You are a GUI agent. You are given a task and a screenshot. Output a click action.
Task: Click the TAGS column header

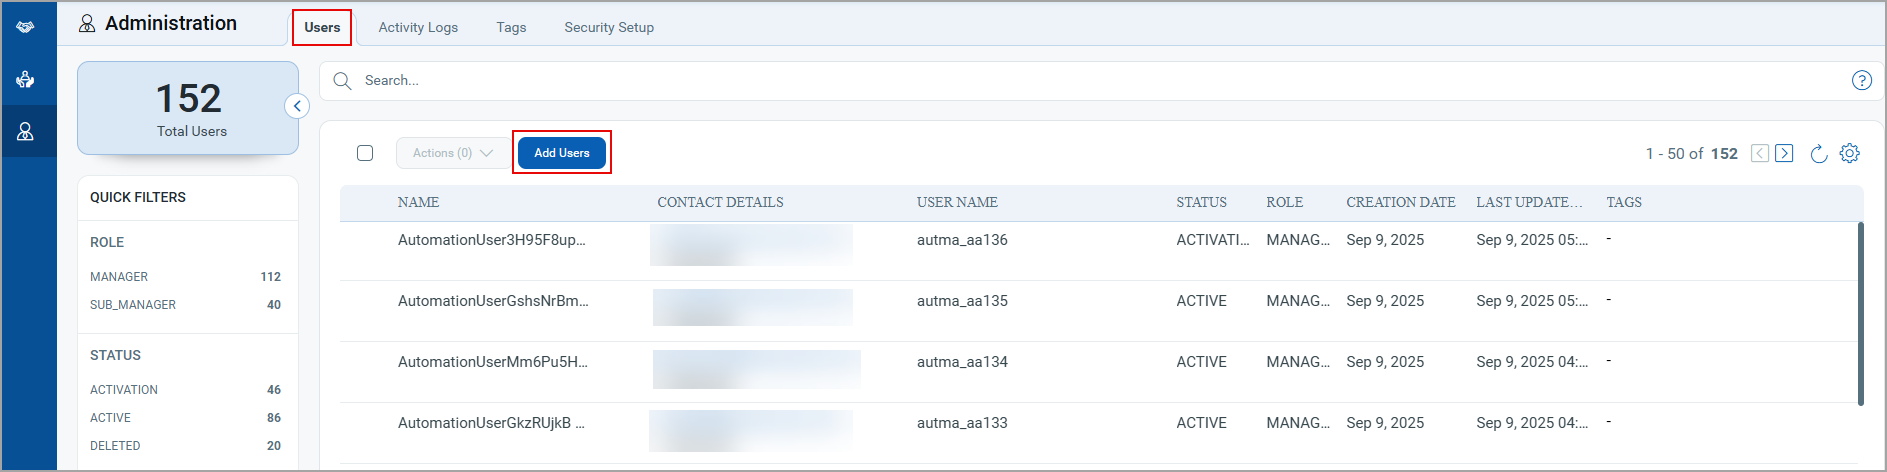pyautogui.click(x=1624, y=202)
